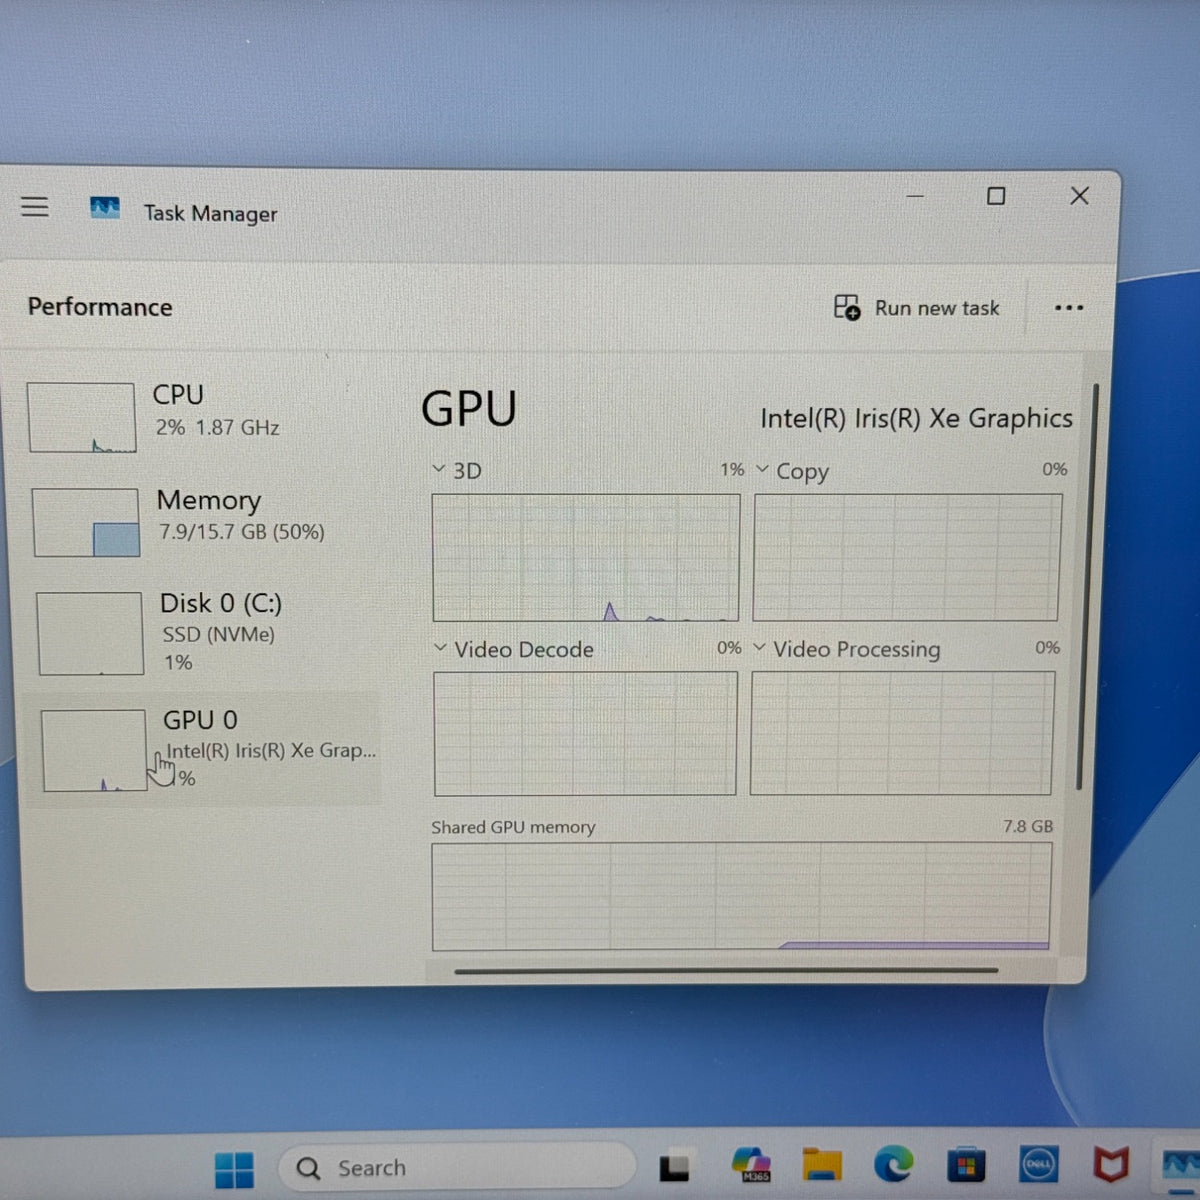Viewport: 1200px width, 1200px height.
Task: Click the 3D usage graph
Action: (586, 557)
